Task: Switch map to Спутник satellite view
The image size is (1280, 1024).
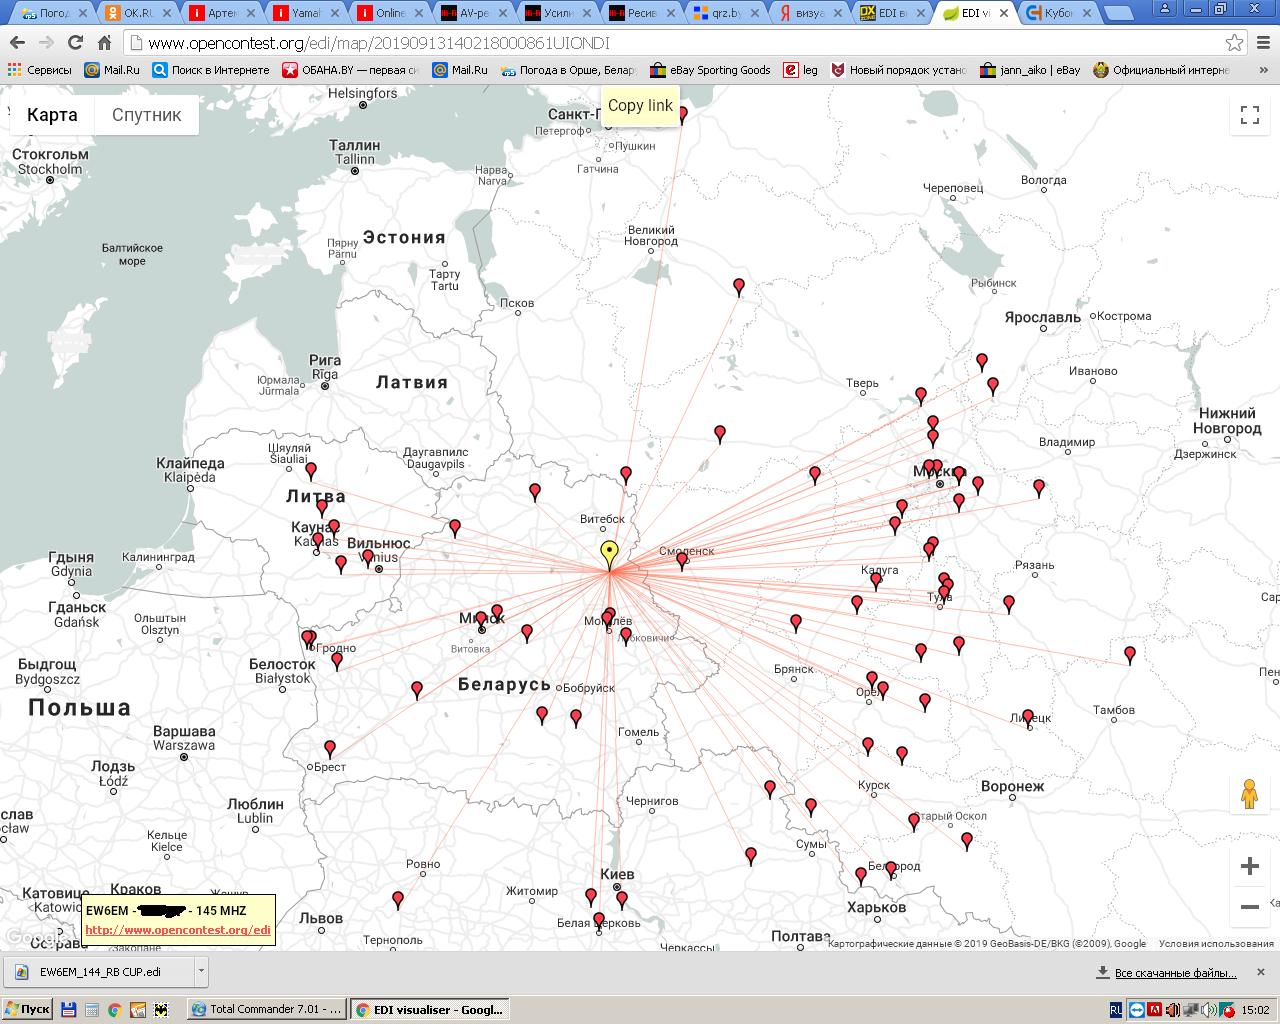Action: point(146,115)
